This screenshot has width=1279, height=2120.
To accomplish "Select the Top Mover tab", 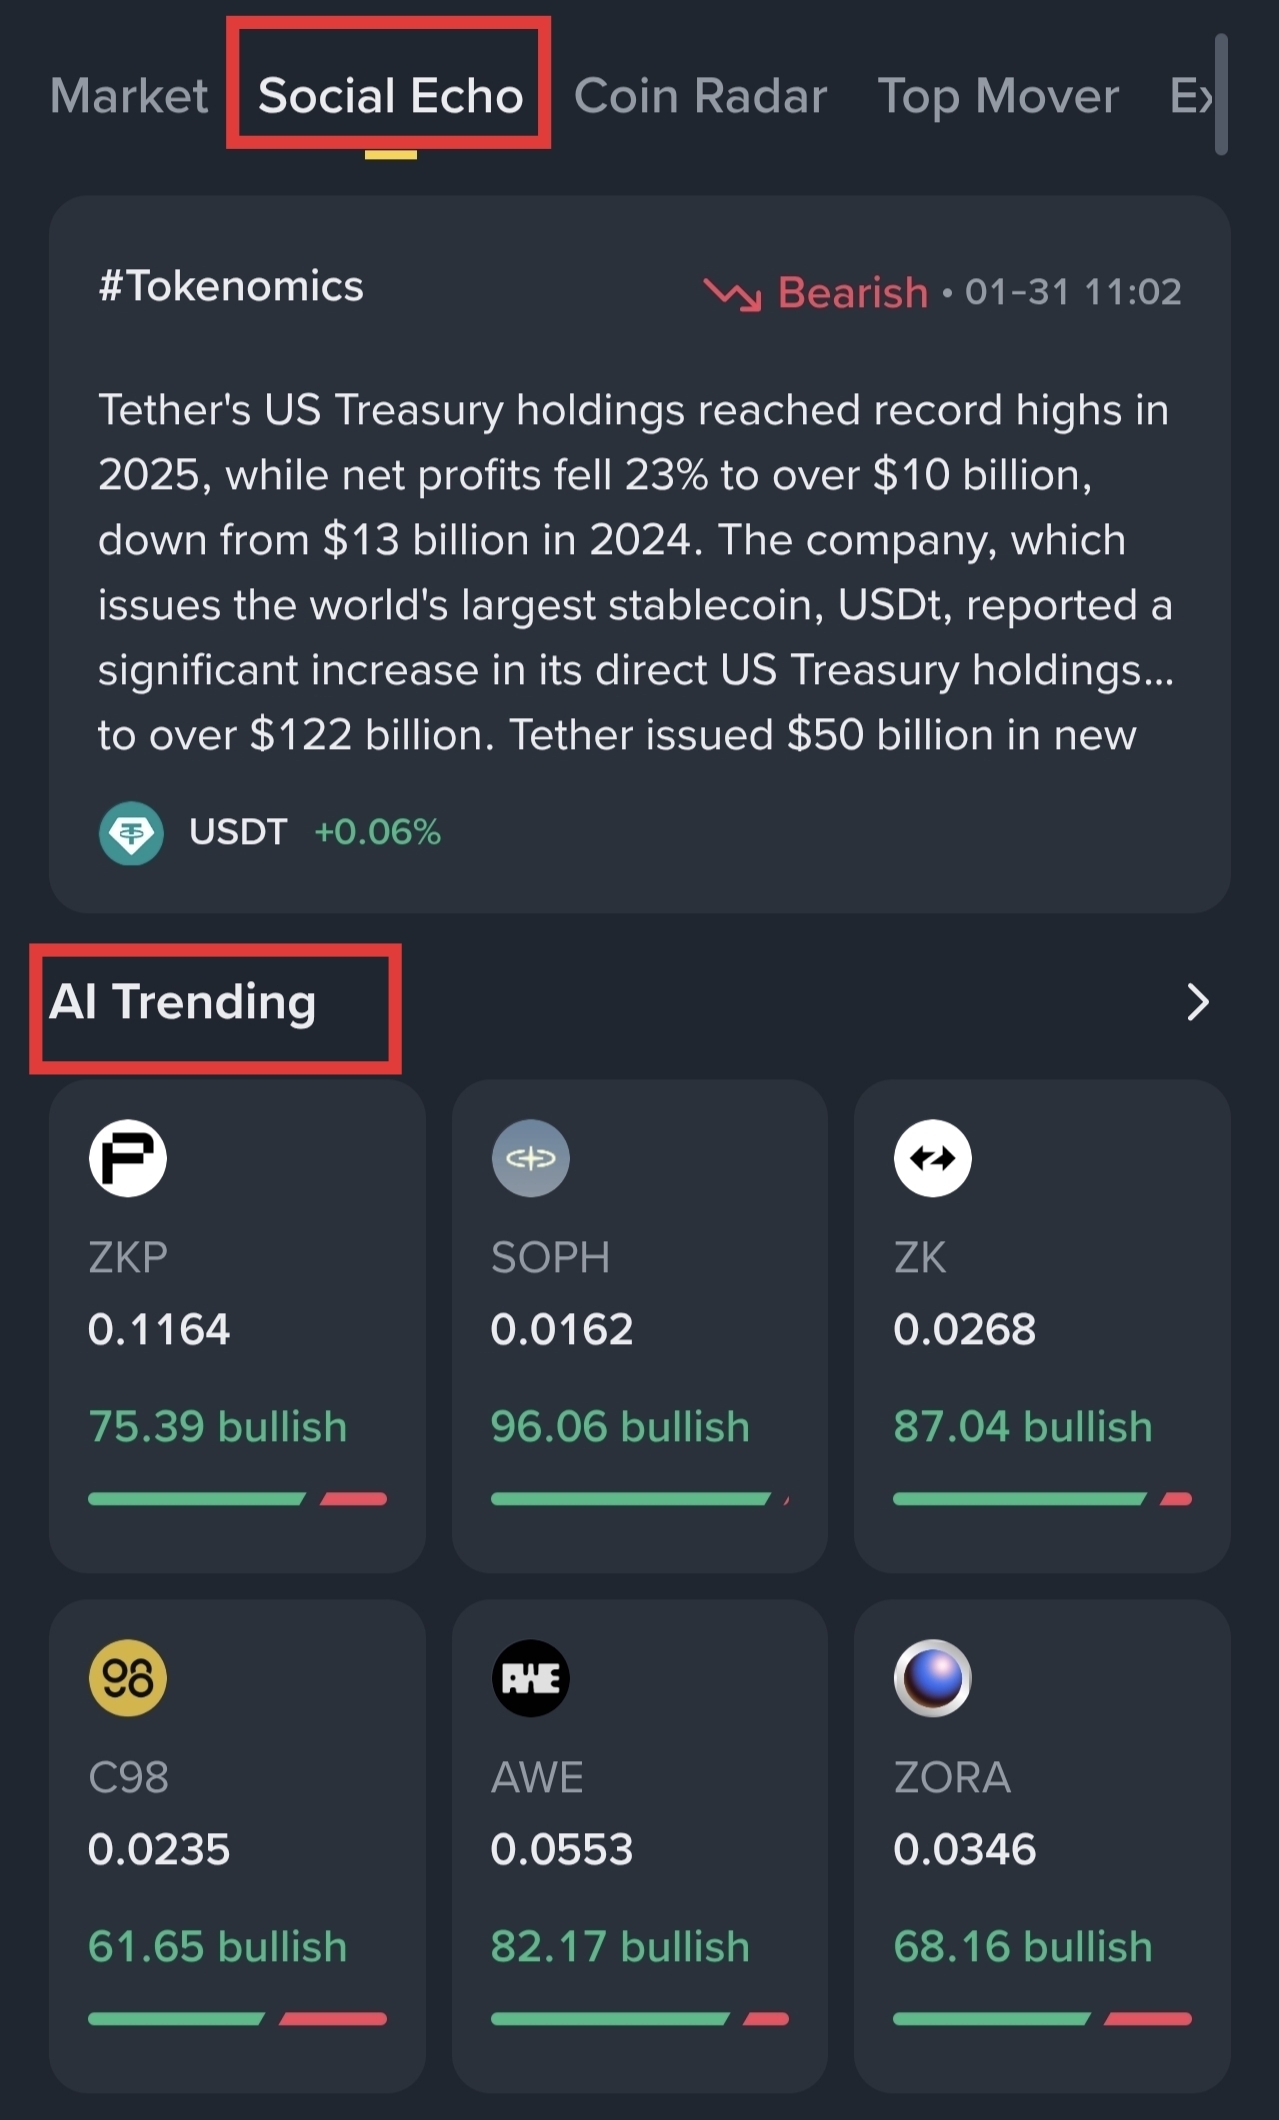I will pos(998,96).
